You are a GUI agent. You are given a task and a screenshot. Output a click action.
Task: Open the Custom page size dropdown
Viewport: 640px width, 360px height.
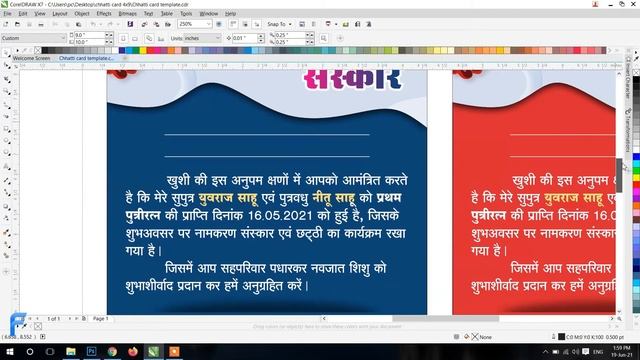[x=63, y=38]
